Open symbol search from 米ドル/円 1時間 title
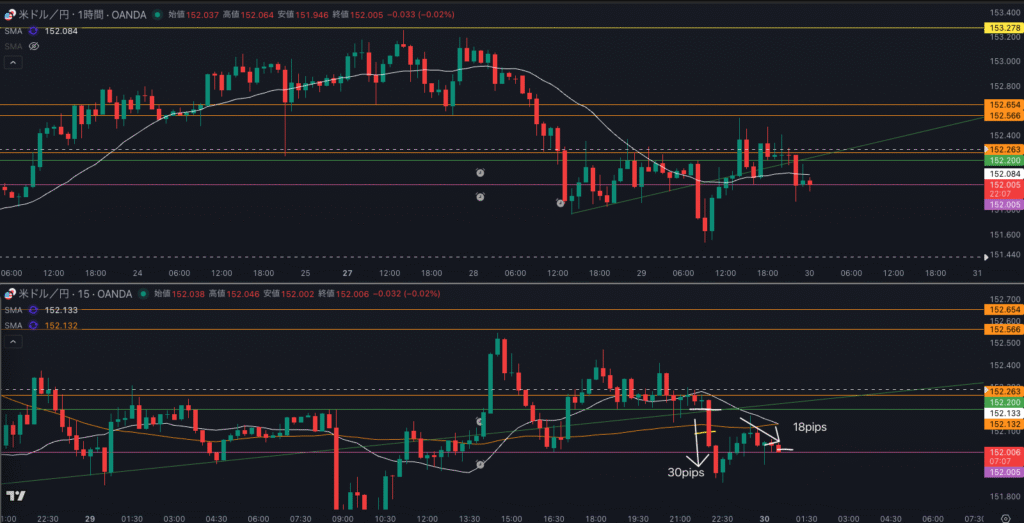1024x523 pixels. (x=68, y=14)
